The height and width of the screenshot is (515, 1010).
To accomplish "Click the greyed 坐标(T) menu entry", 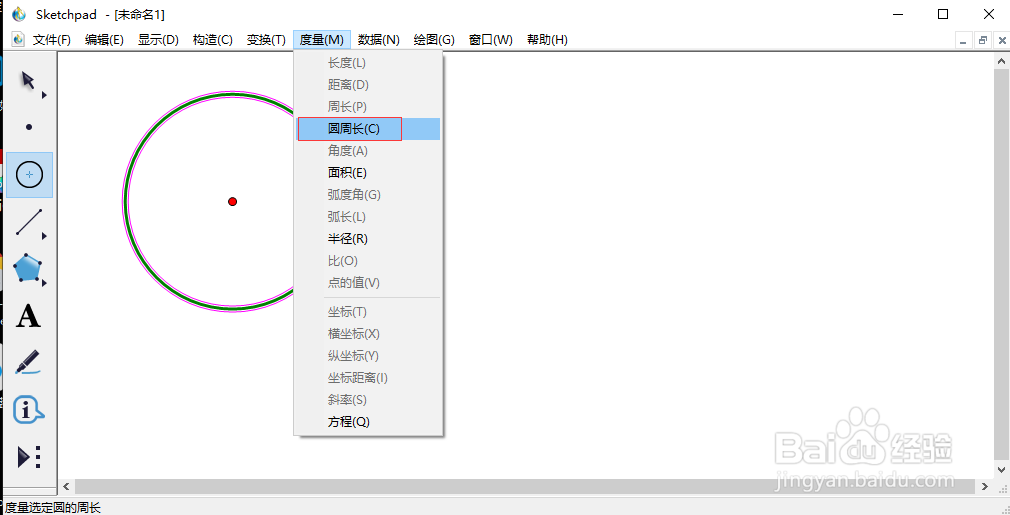I will tap(368, 312).
